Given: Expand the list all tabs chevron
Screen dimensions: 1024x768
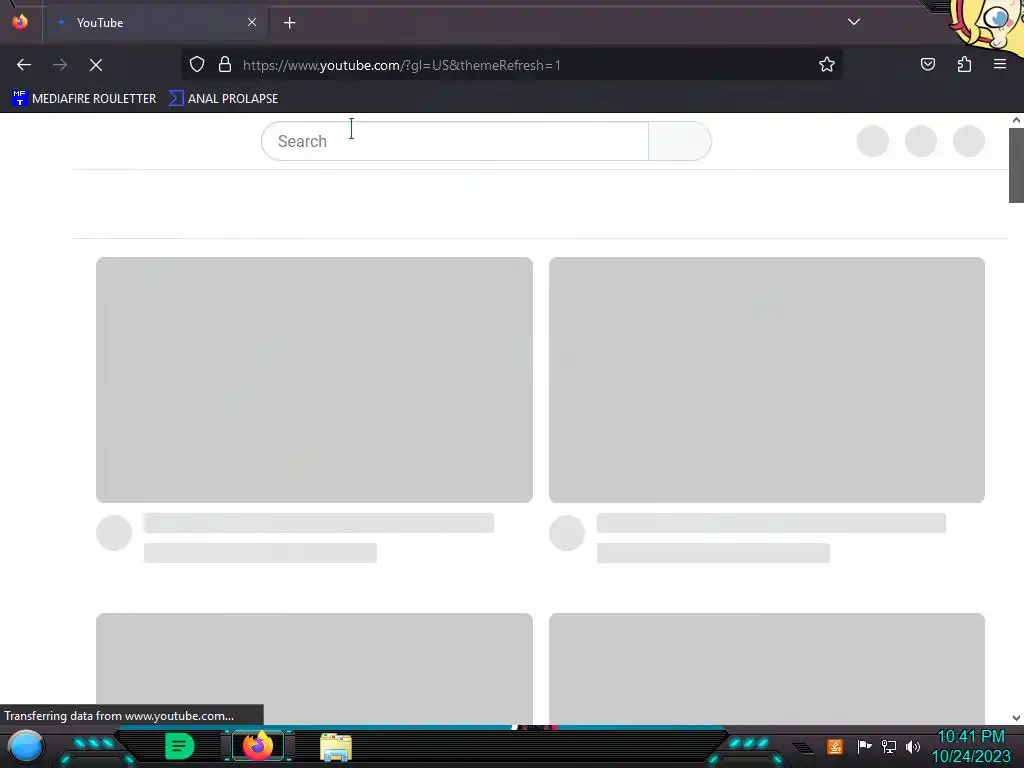Looking at the screenshot, I should point(854,22).
